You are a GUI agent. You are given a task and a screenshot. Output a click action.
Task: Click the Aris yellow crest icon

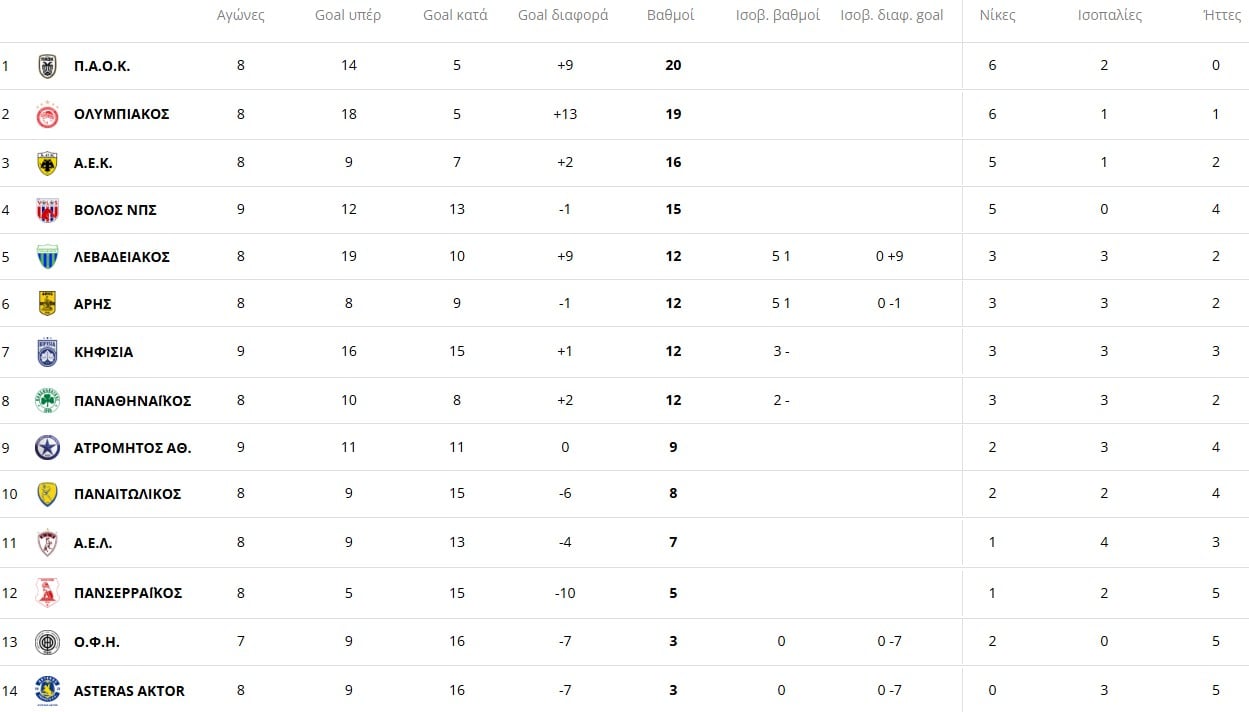click(47, 303)
